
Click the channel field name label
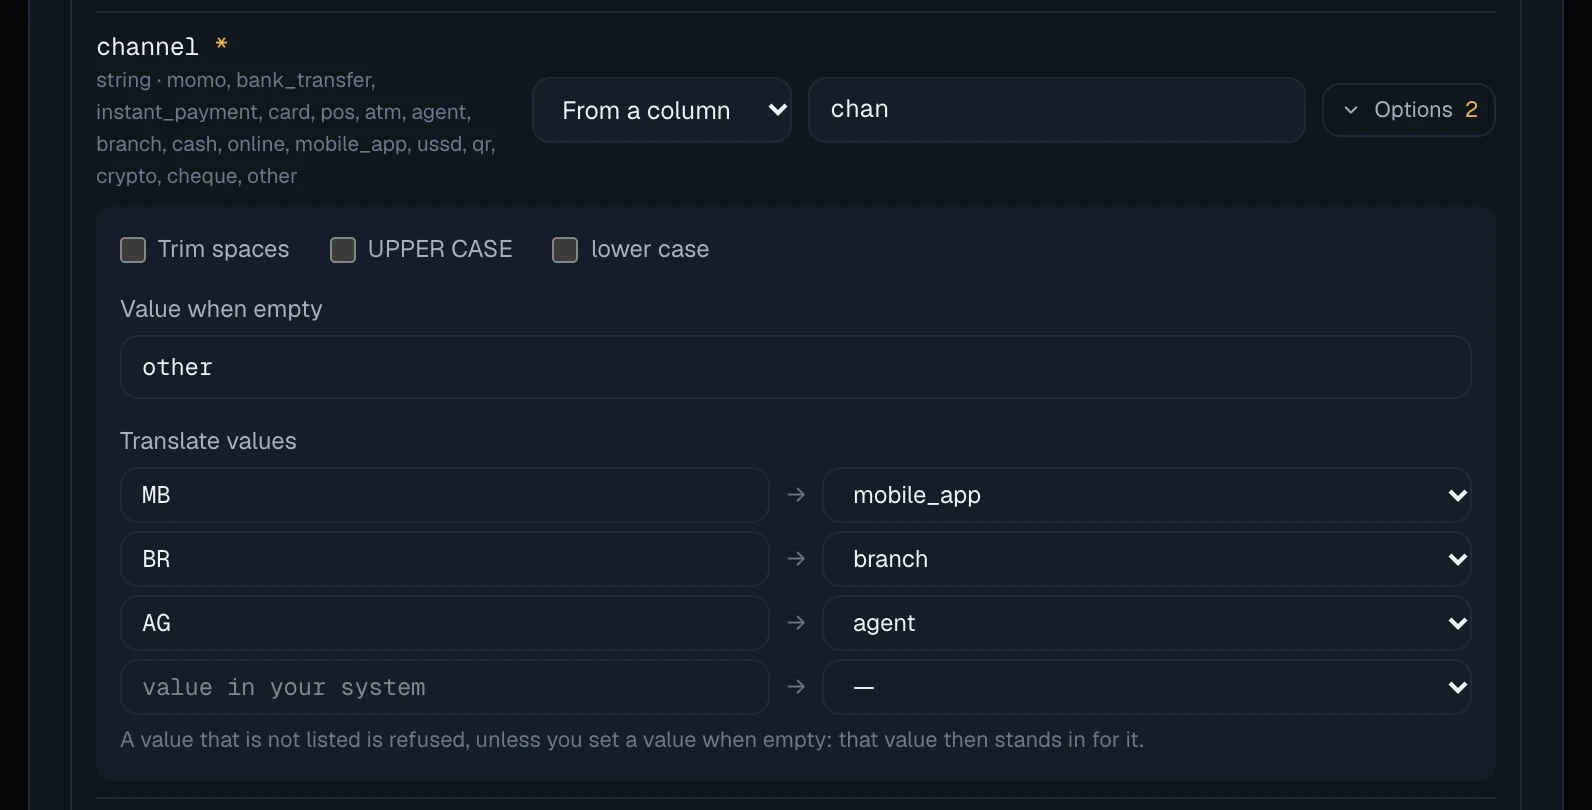pos(148,47)
